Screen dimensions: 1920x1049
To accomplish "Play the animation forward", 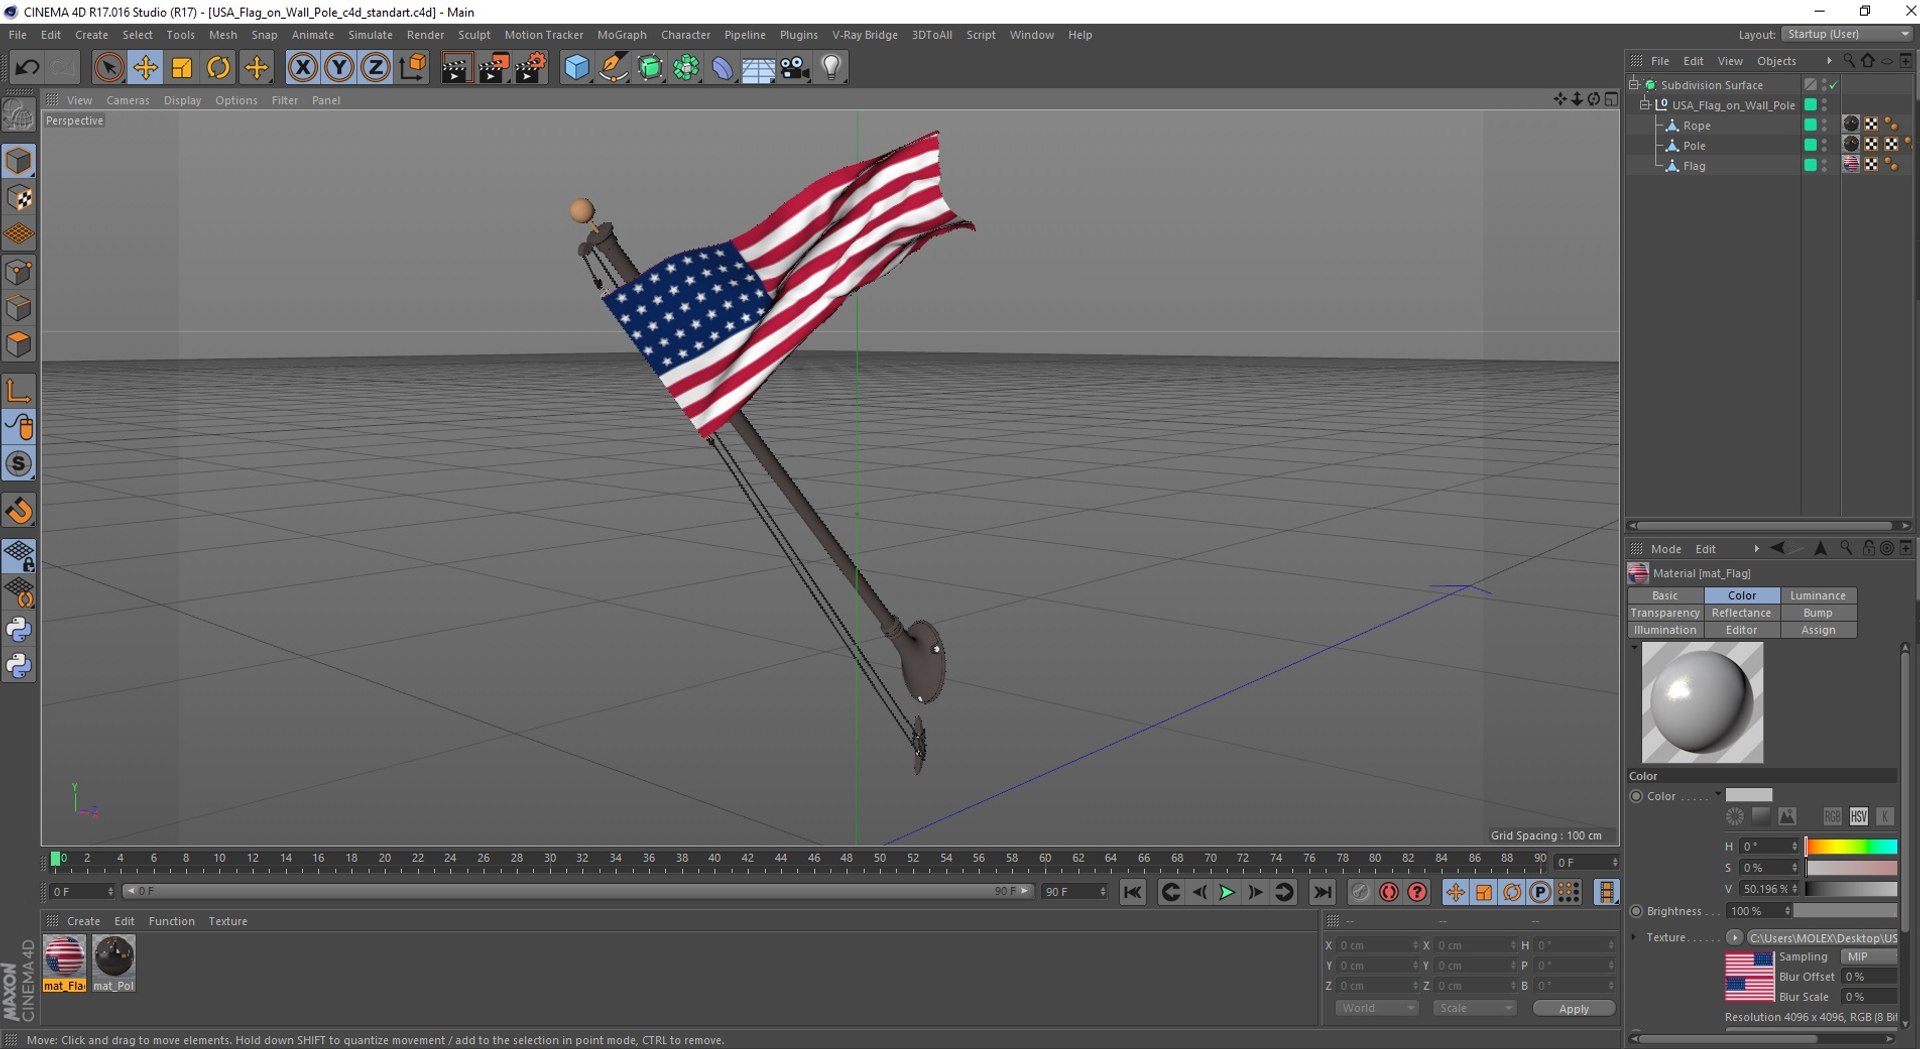I will 1227,892.
